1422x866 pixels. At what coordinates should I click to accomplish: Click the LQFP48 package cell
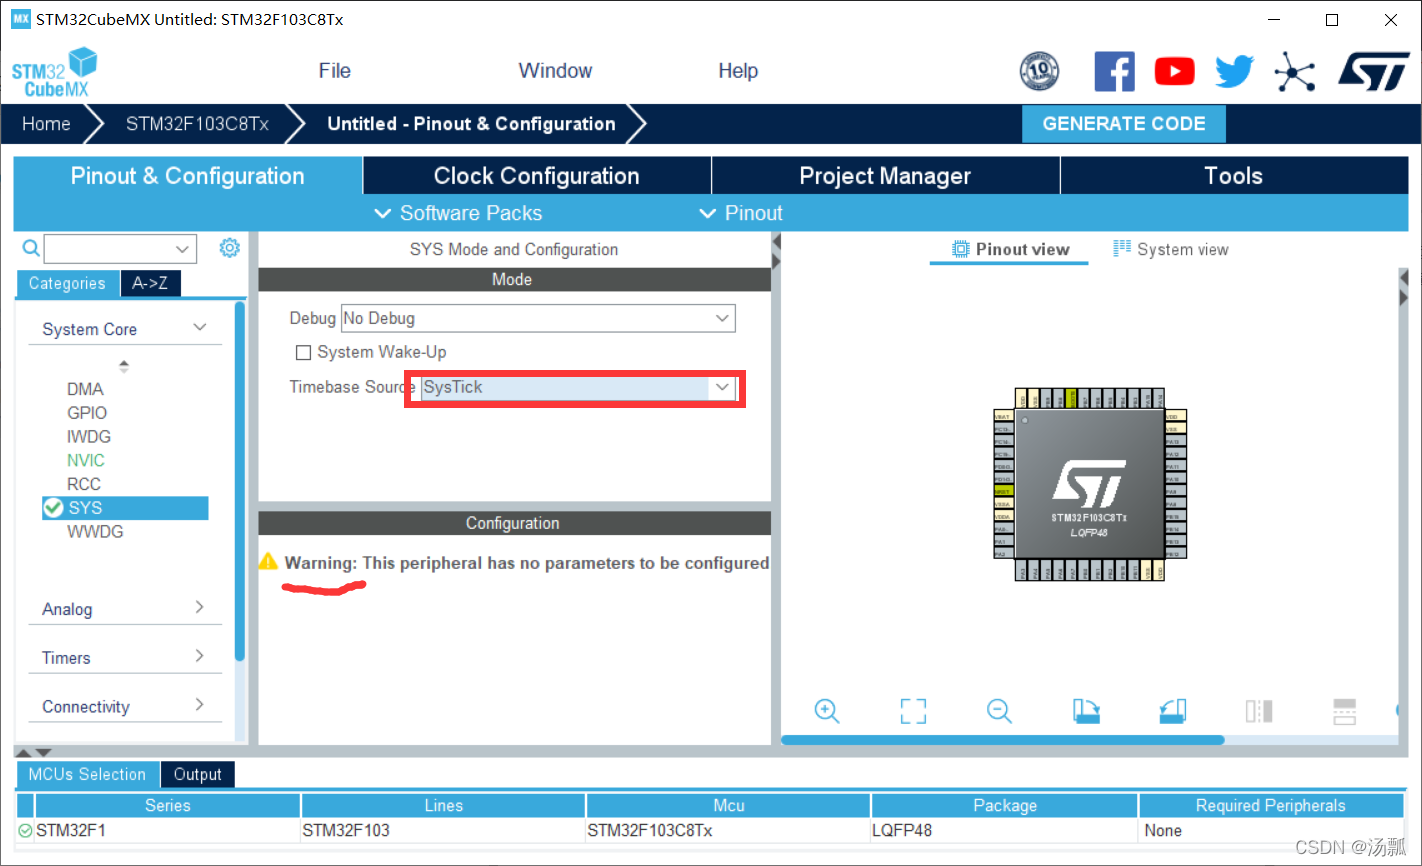[1004, 830]
